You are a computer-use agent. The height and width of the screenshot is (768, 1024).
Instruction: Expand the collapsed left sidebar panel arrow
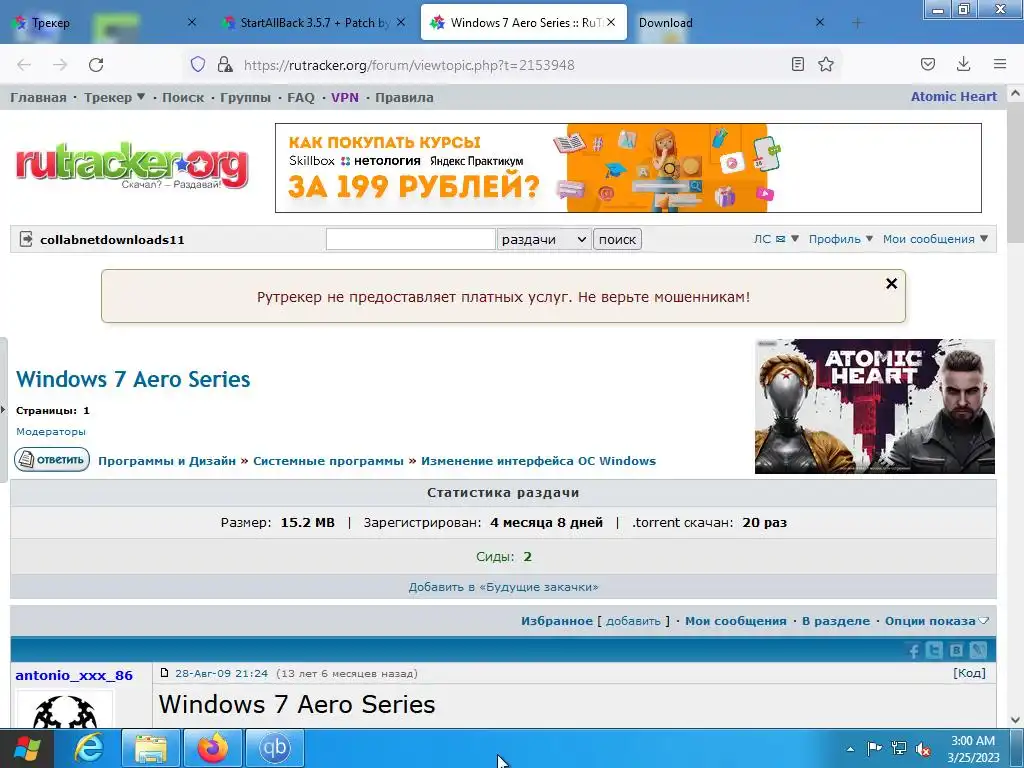click(x=3, y=409)
